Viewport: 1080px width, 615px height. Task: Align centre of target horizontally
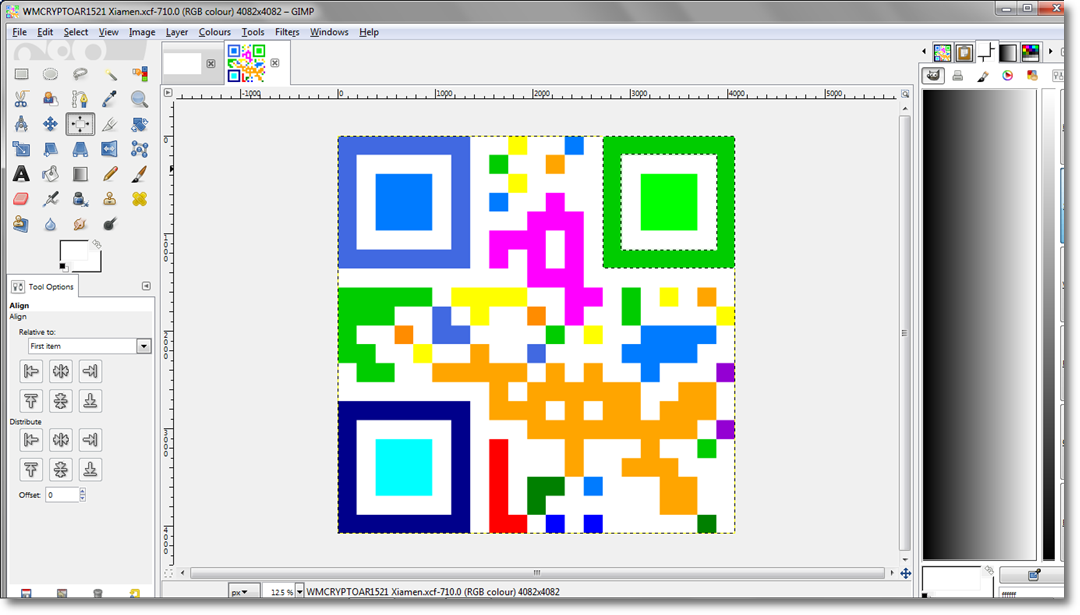(x=61, y=371)
